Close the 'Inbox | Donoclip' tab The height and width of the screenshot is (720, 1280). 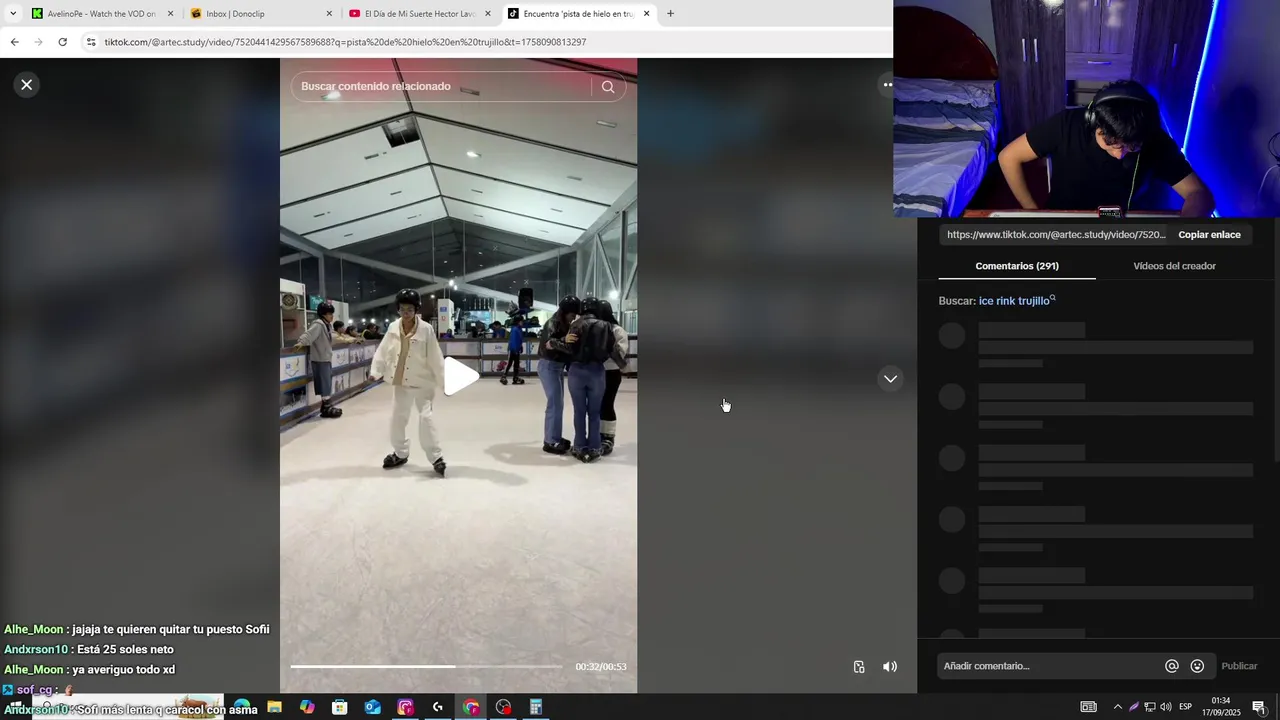[x=329, y=14]
